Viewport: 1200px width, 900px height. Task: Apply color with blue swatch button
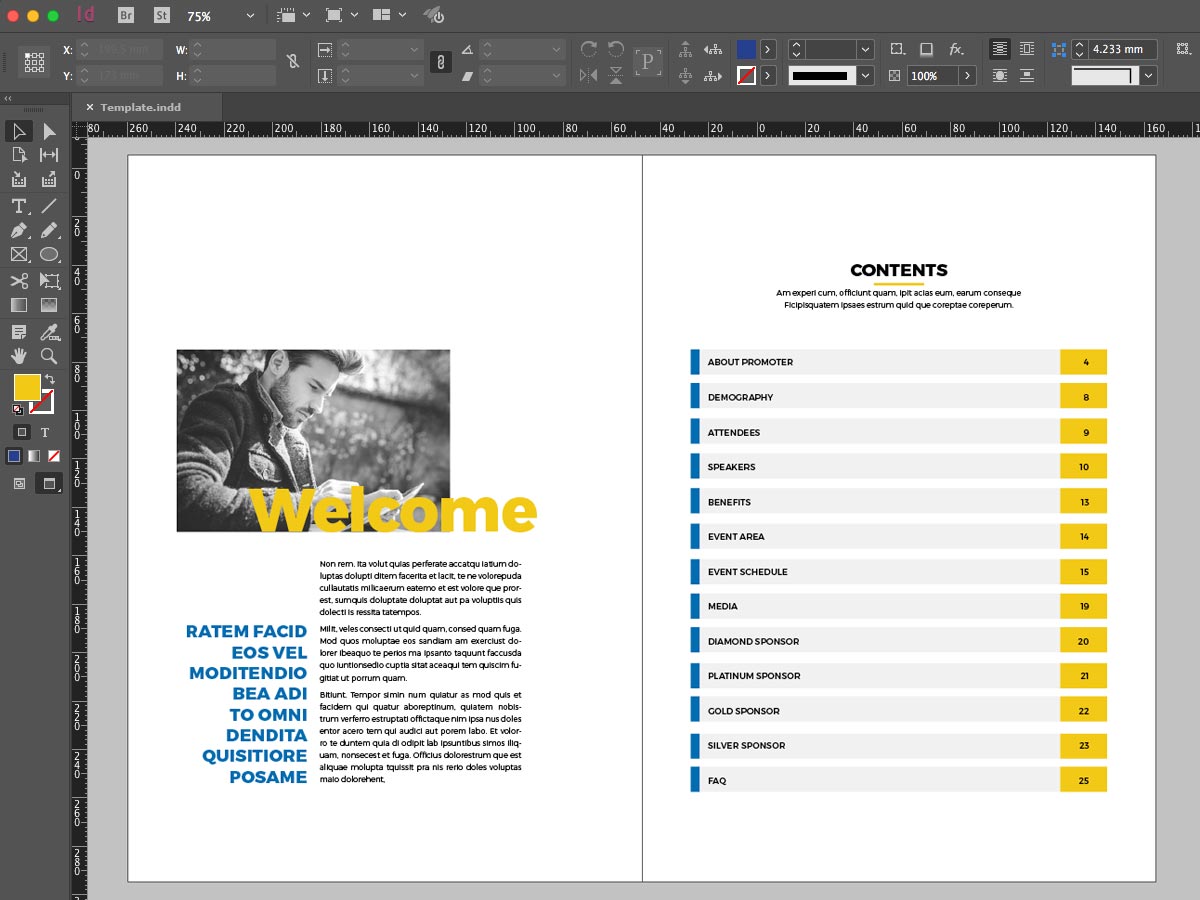coord(14,456)
